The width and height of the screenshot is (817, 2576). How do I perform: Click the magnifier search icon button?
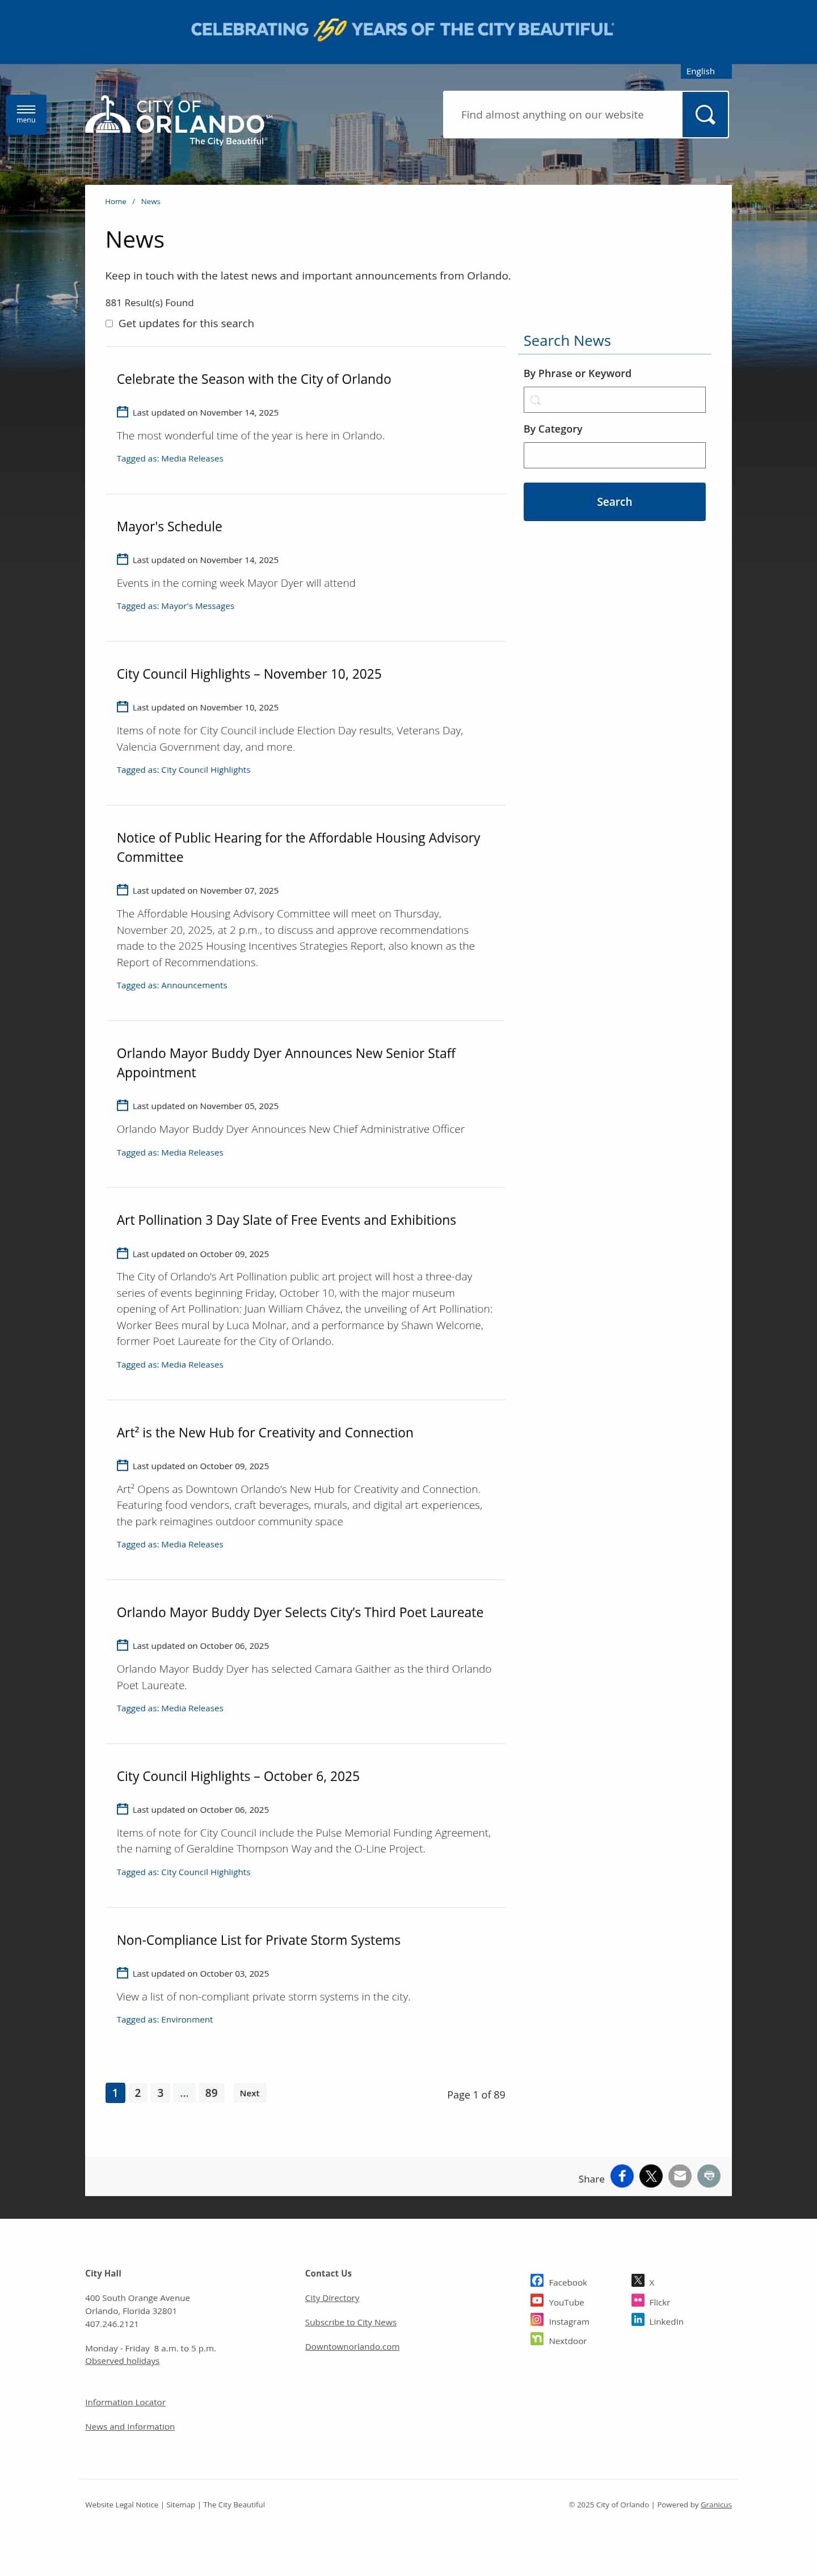point(705,115)
